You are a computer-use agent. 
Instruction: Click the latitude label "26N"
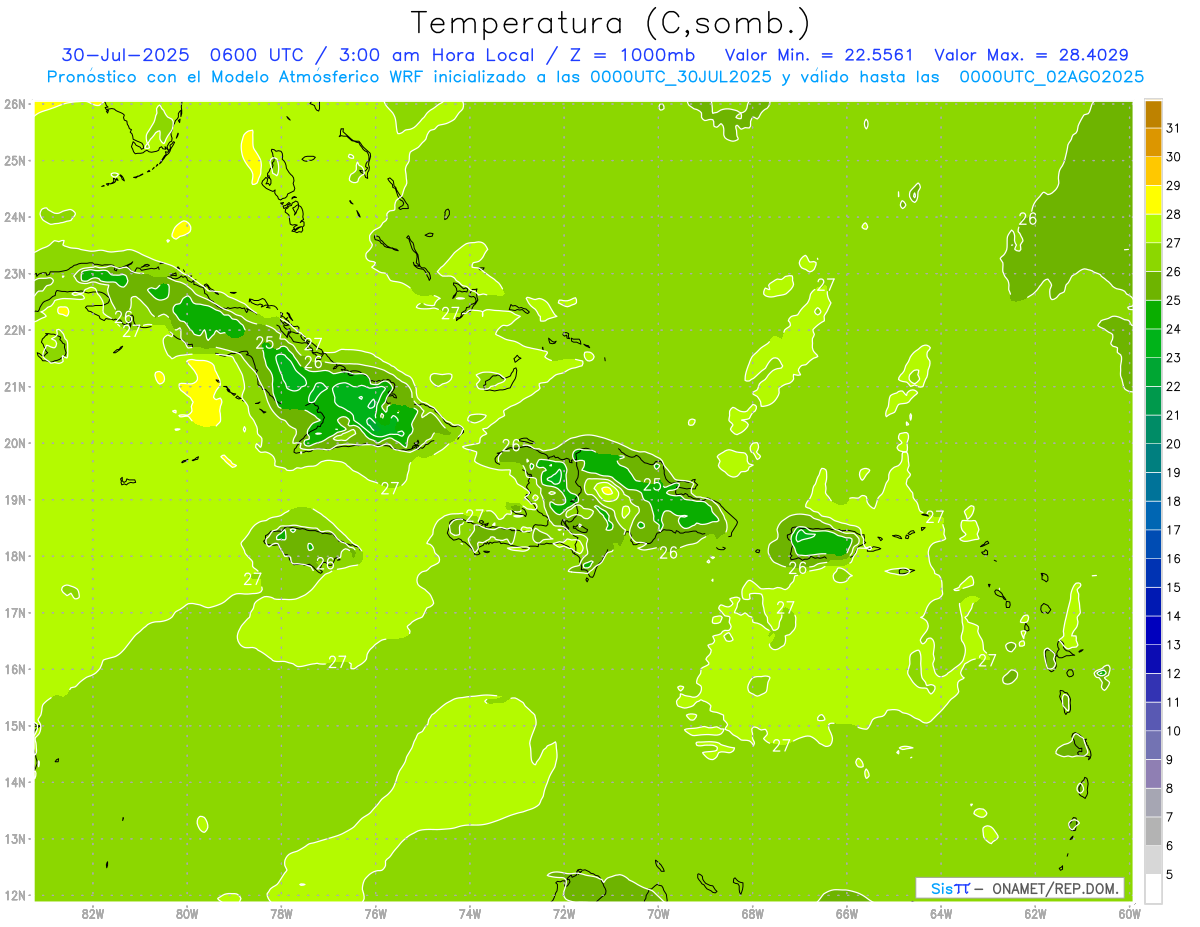pyautogui.click(x=15, y=104)
